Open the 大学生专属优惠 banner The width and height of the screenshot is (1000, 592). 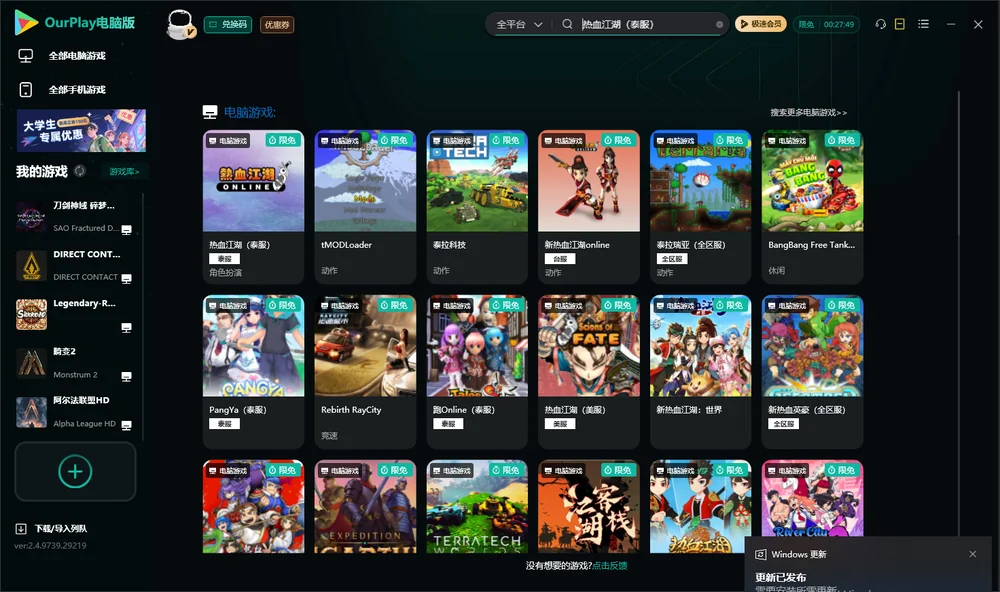point(81,130)
